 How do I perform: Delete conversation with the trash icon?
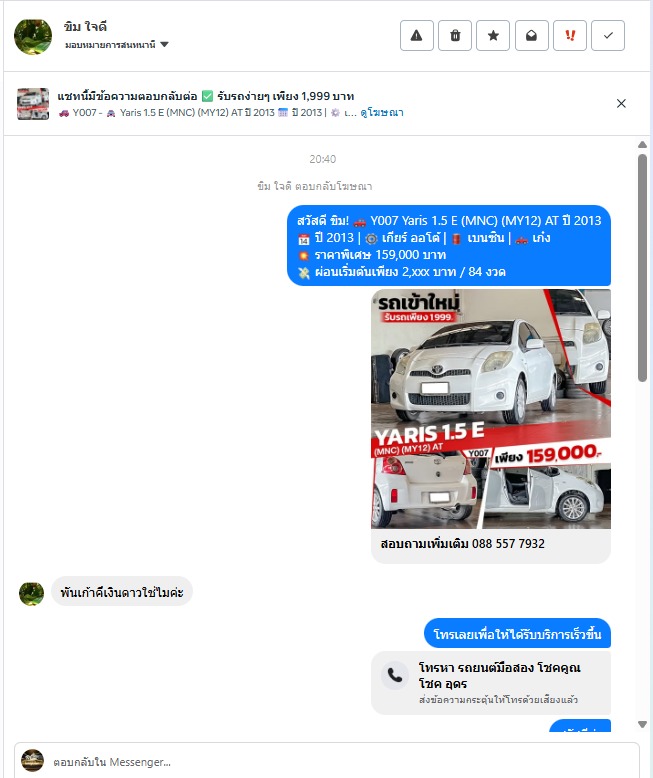click(455, 36)
